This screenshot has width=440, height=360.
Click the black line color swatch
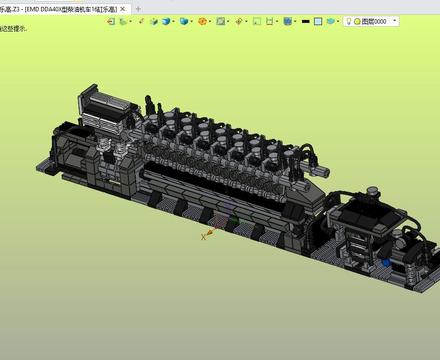pos(305,21)
